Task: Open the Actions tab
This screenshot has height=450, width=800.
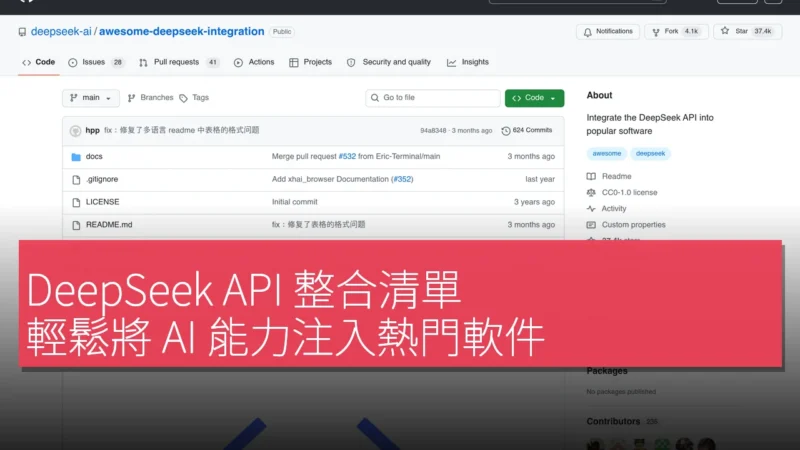Action: (254, 62)
